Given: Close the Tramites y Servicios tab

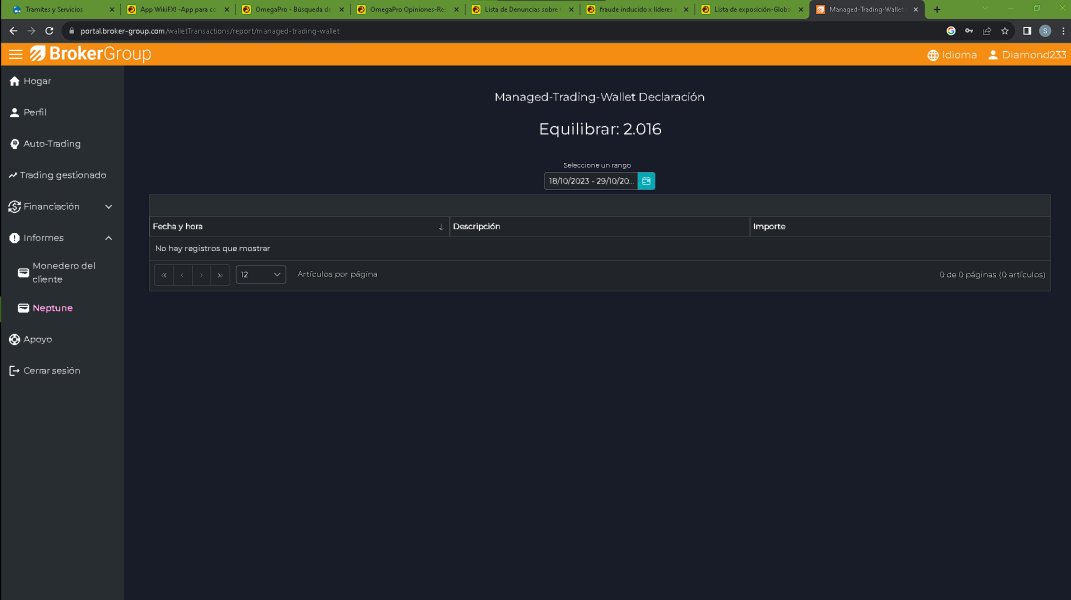Looking at the screenshot, I should [112, 10].
